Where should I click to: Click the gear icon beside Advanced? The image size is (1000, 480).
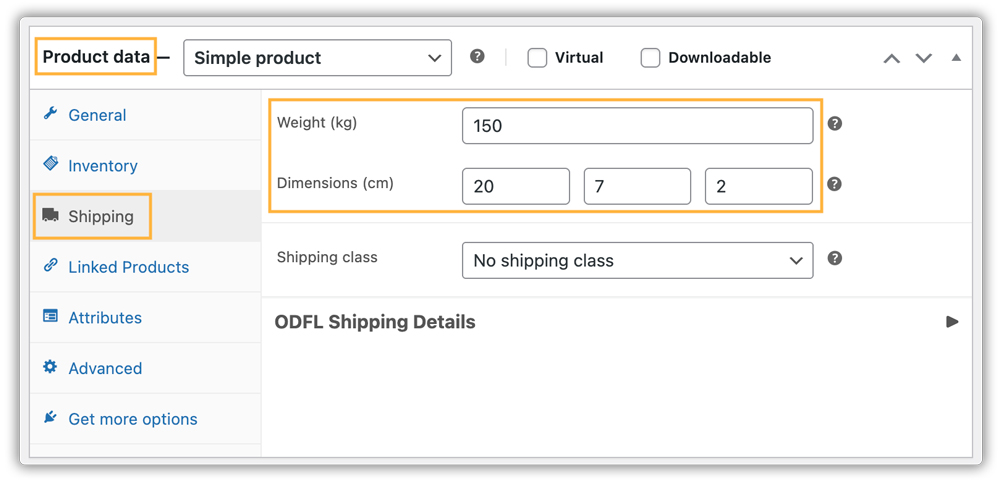tap(50, 367)
